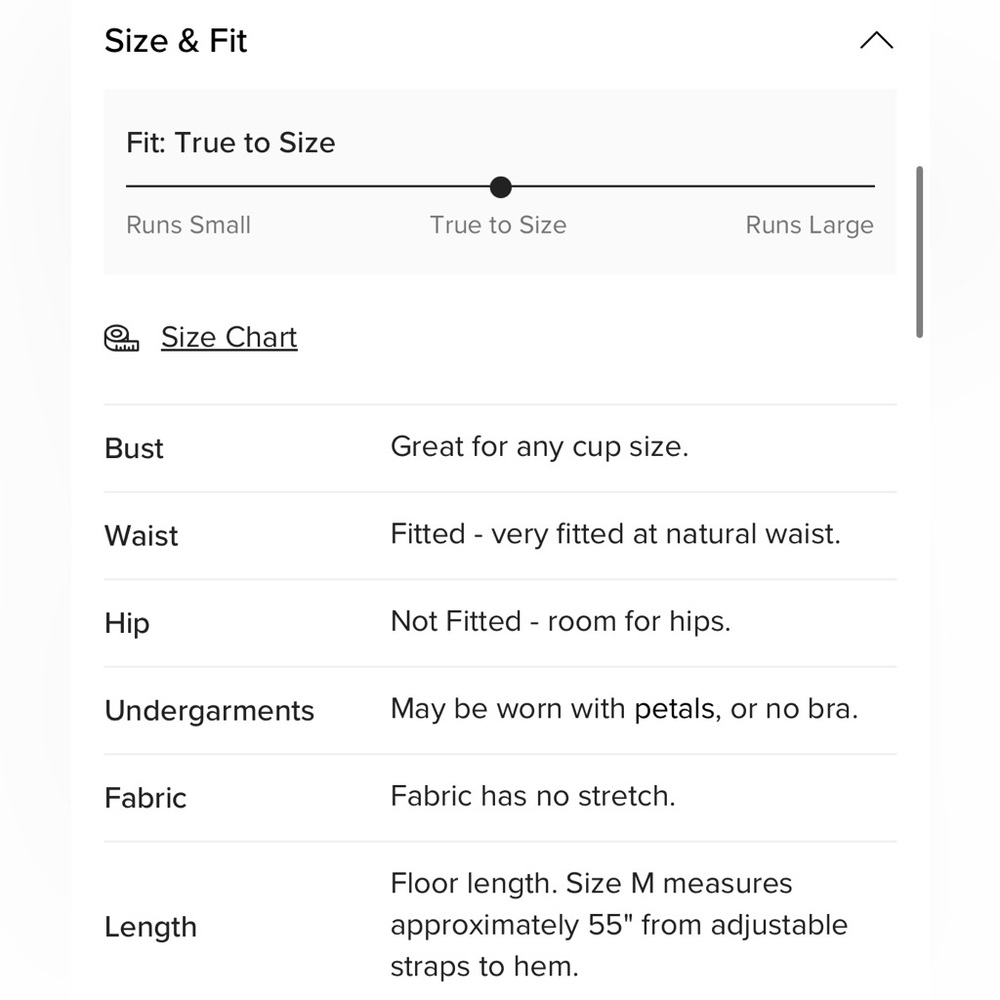Select the Runs Large label
This screenshot has height=1000, width=1000.
point(809,225)
